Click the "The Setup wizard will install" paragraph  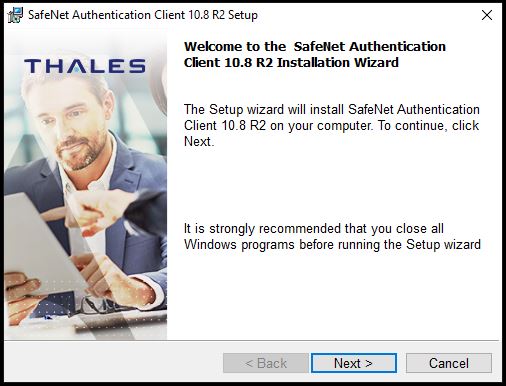click(x=332, y=125)
